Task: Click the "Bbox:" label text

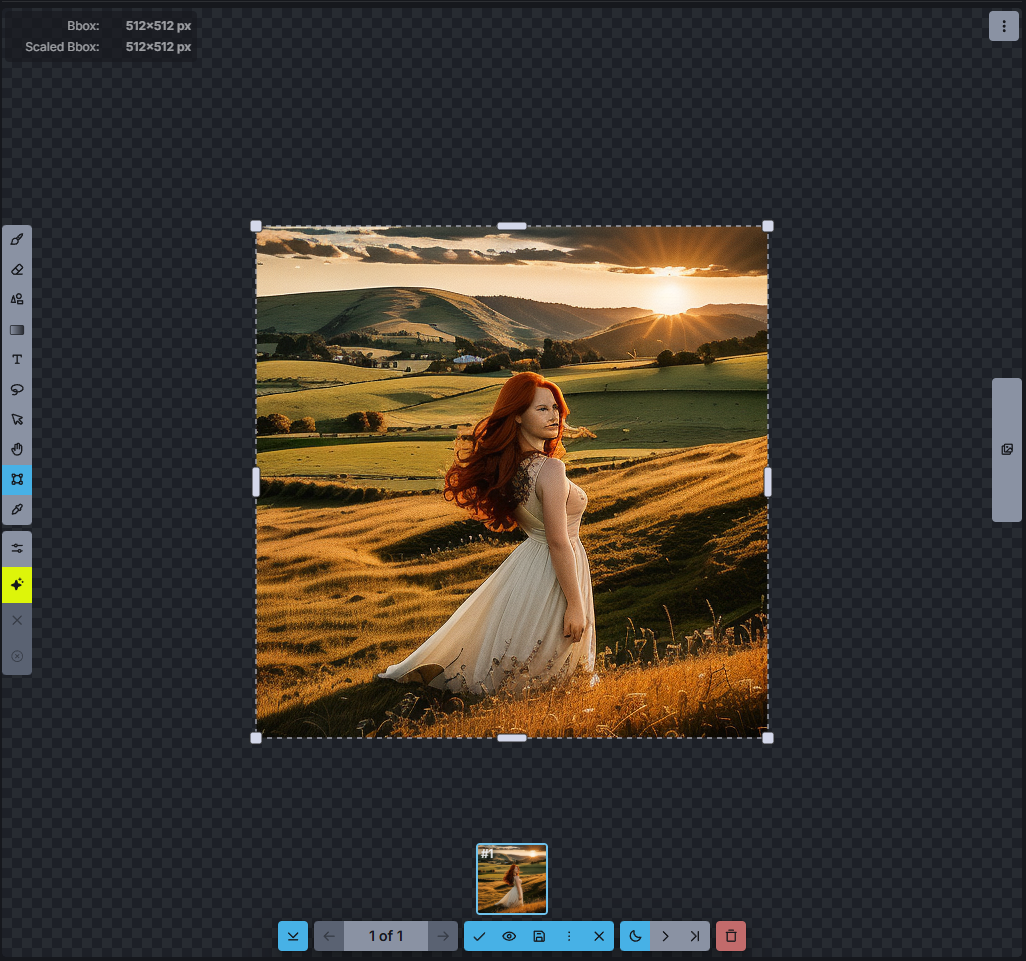Action: pos(83,26)
